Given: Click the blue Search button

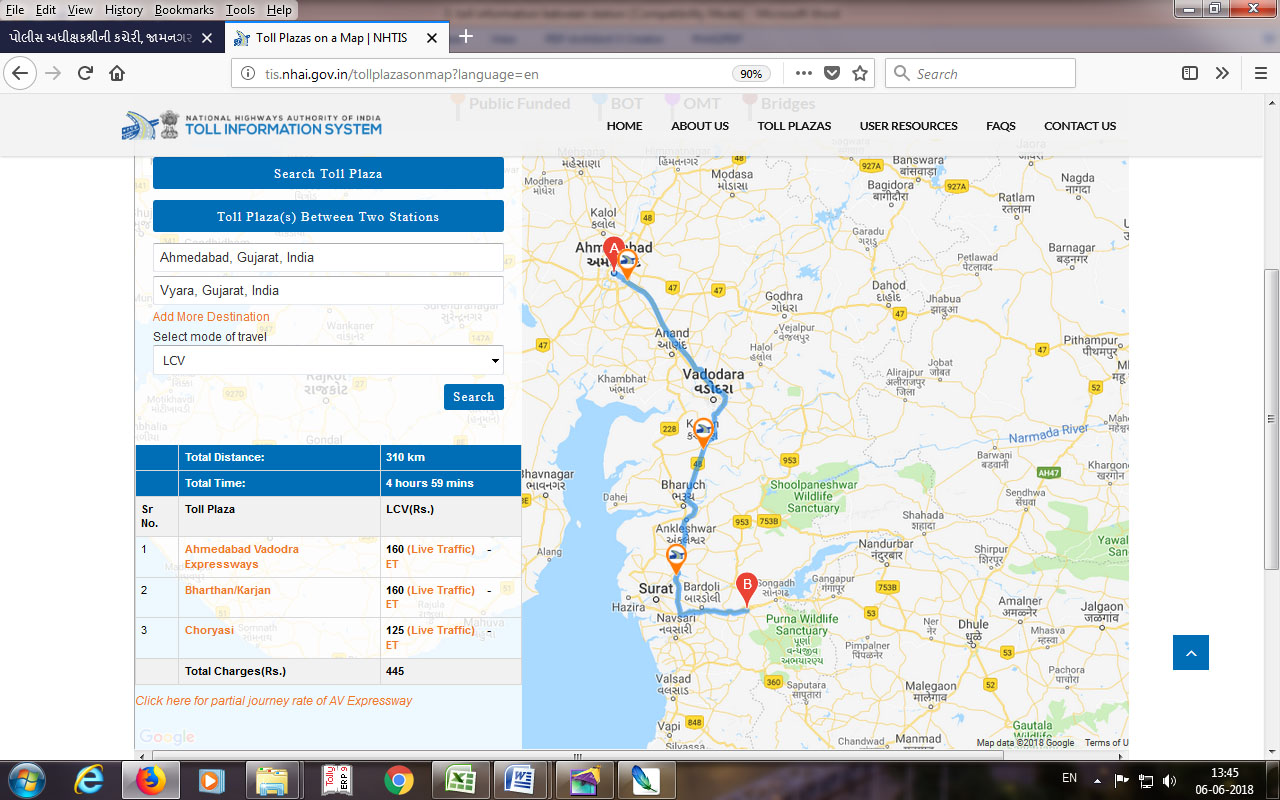Looking at the screenshot, I should click(x=473, y=397).
